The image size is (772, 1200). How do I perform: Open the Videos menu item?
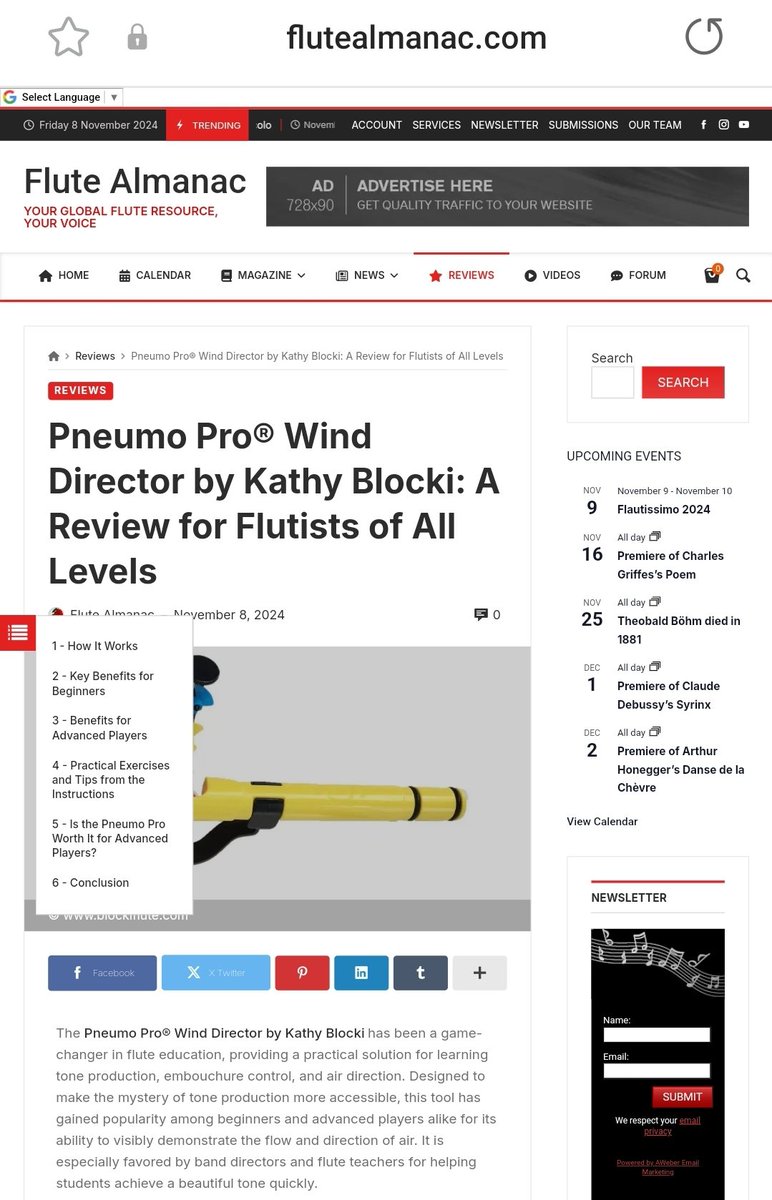(x=552, y=275)
